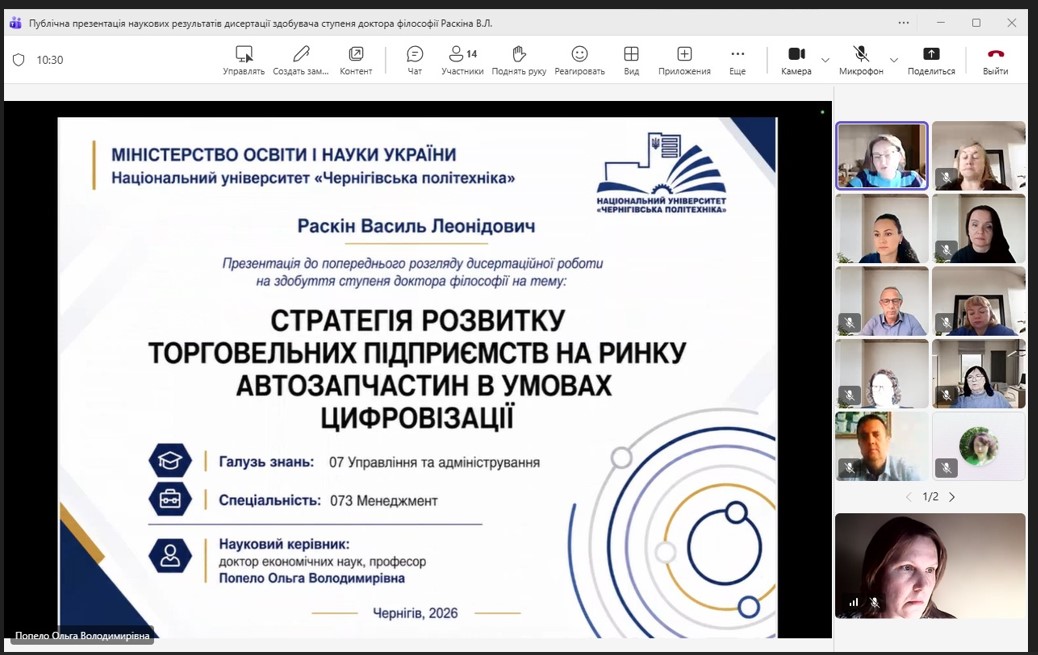Click the 10:30 meeting timer
Image resolution: width=1038 pixels, height=655 pixels.
coord(50,60)
